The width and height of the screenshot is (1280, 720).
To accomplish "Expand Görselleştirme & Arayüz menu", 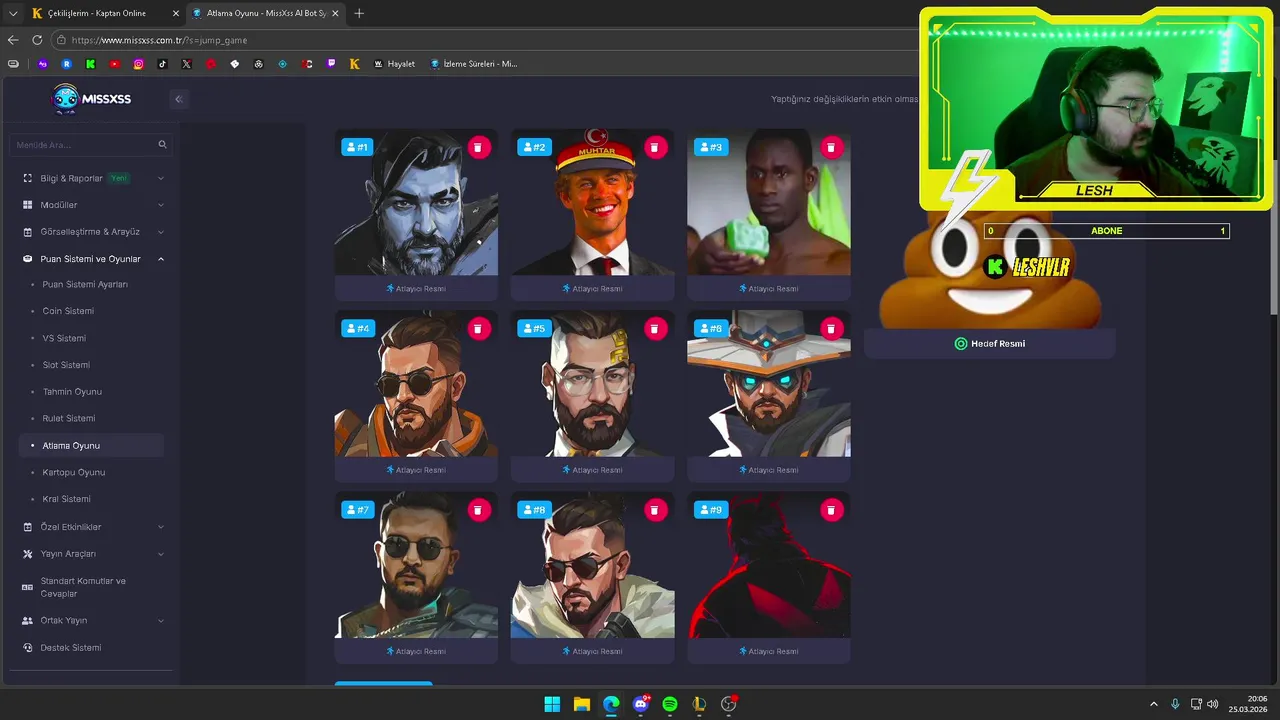I will pyautogui.click(x=93, y=232).
